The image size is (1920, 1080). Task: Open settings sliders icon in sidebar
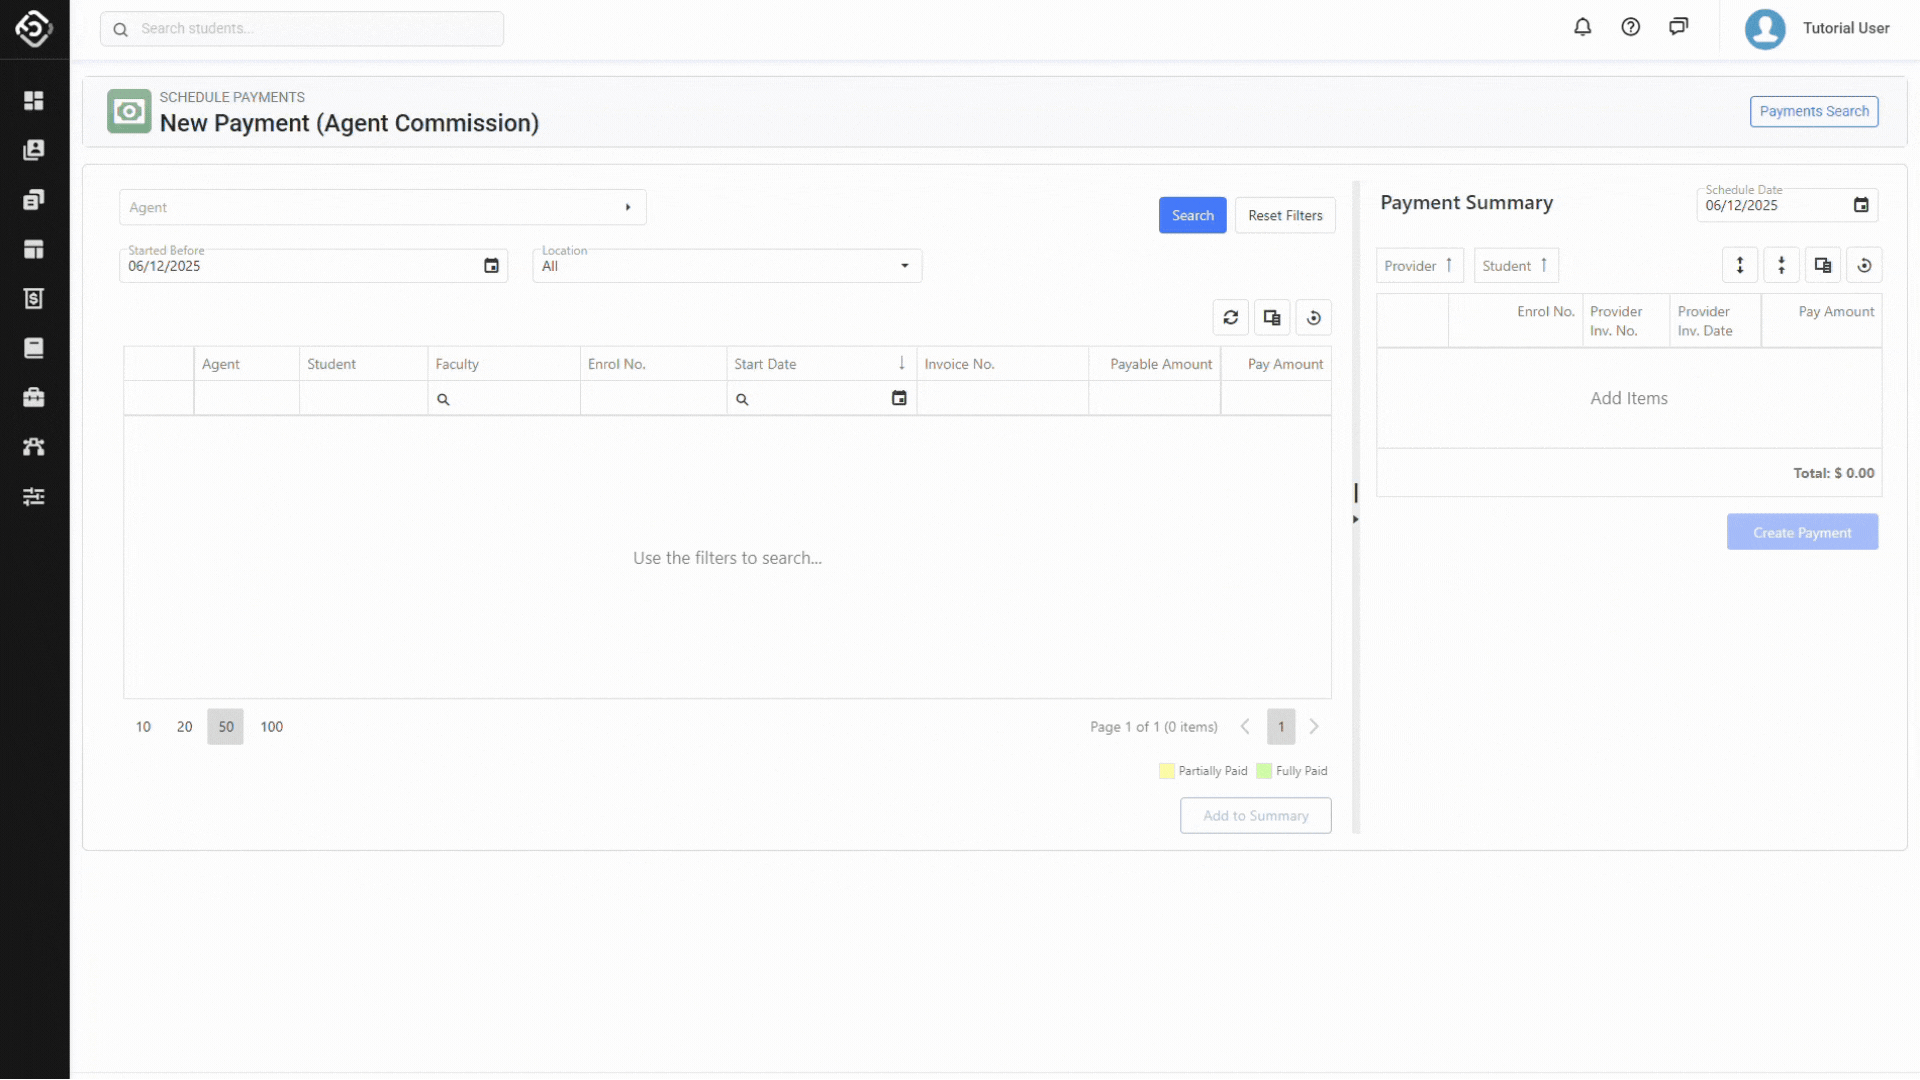point(34,497)
